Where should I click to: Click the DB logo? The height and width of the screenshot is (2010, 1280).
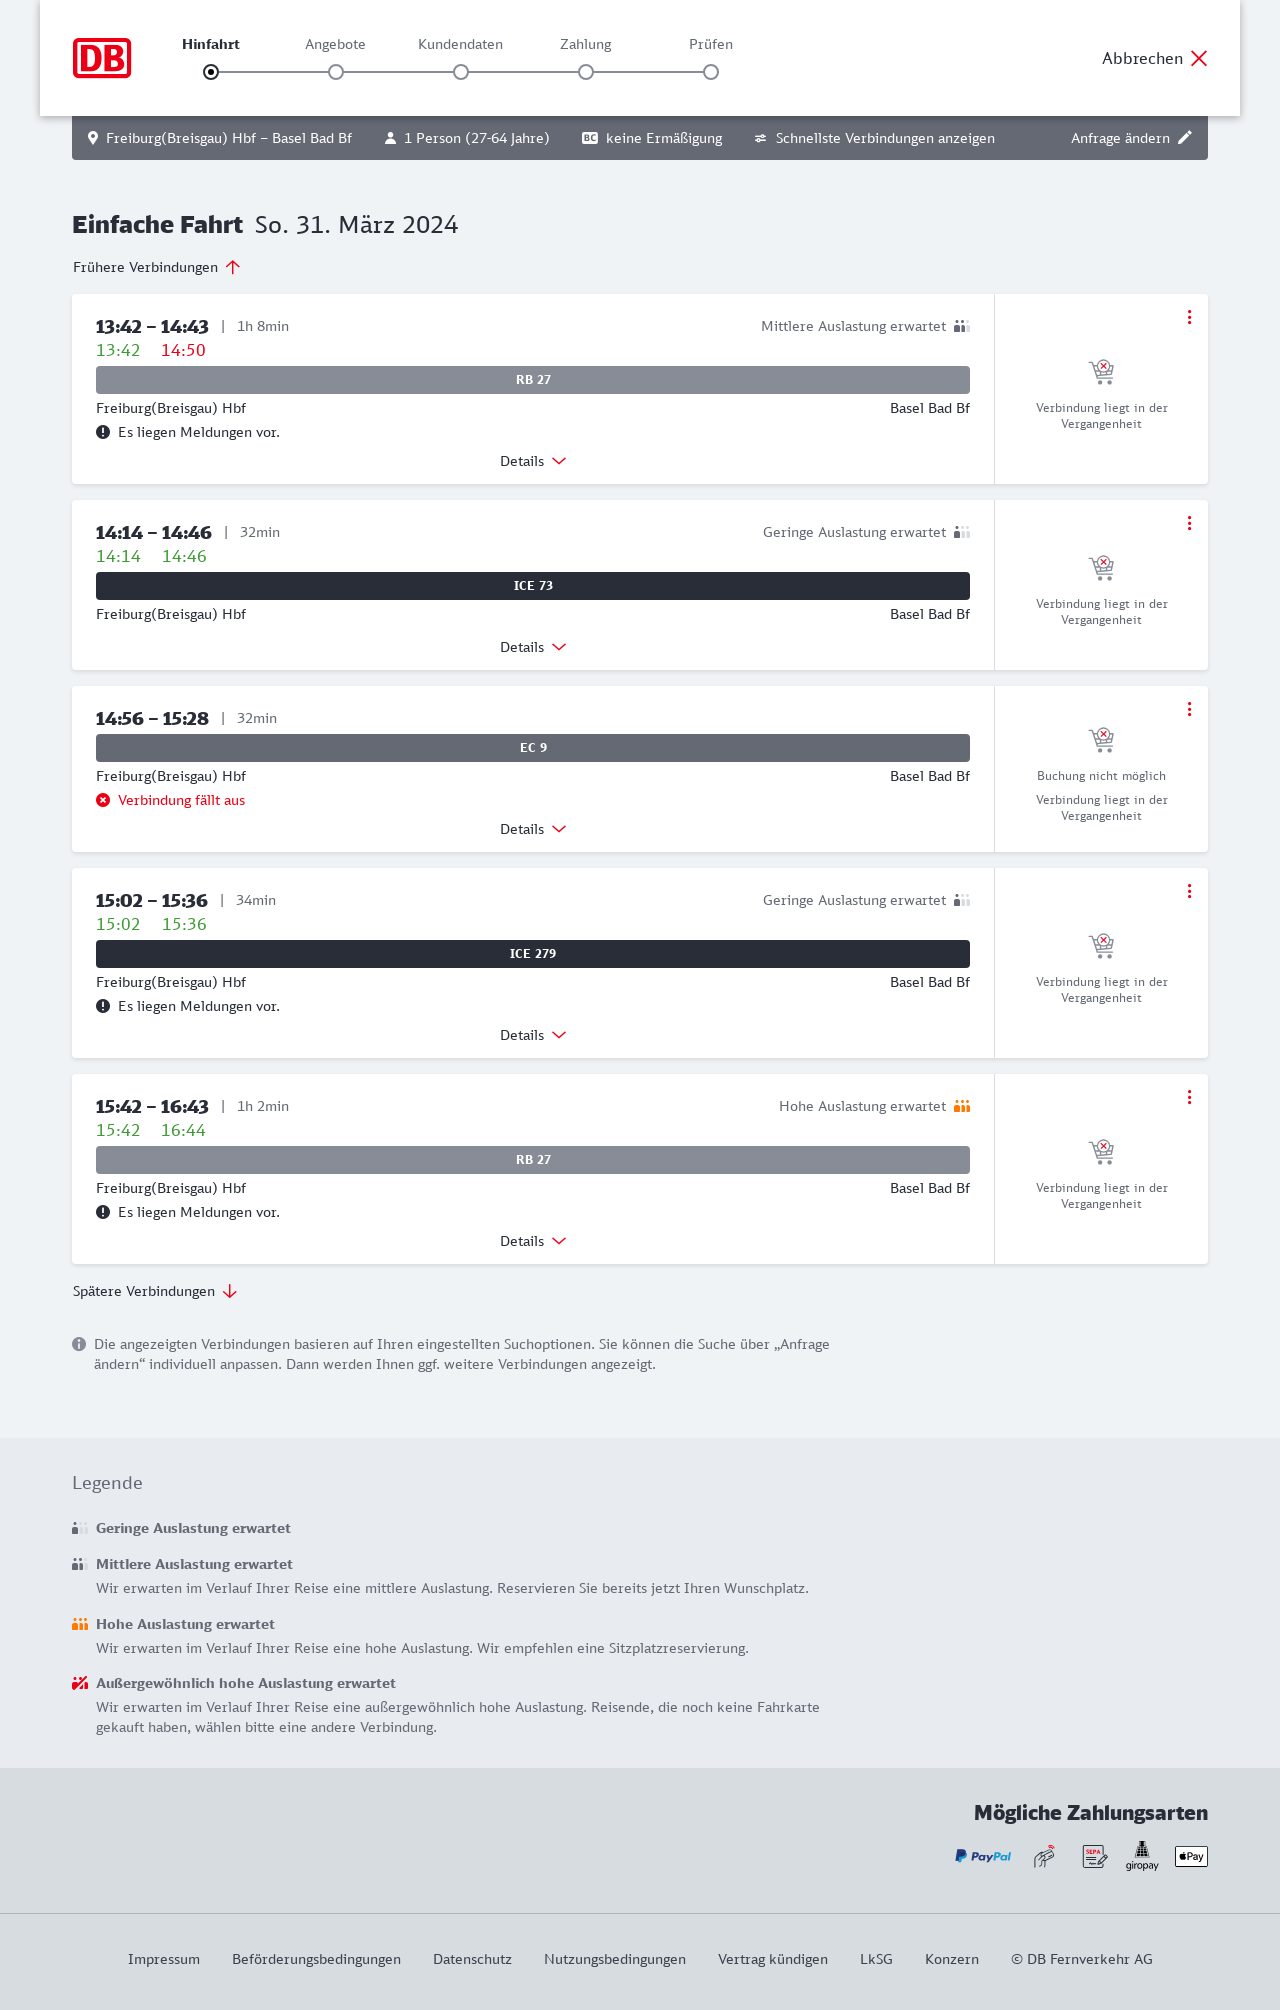pyautogui.click(x=102, y=58)
